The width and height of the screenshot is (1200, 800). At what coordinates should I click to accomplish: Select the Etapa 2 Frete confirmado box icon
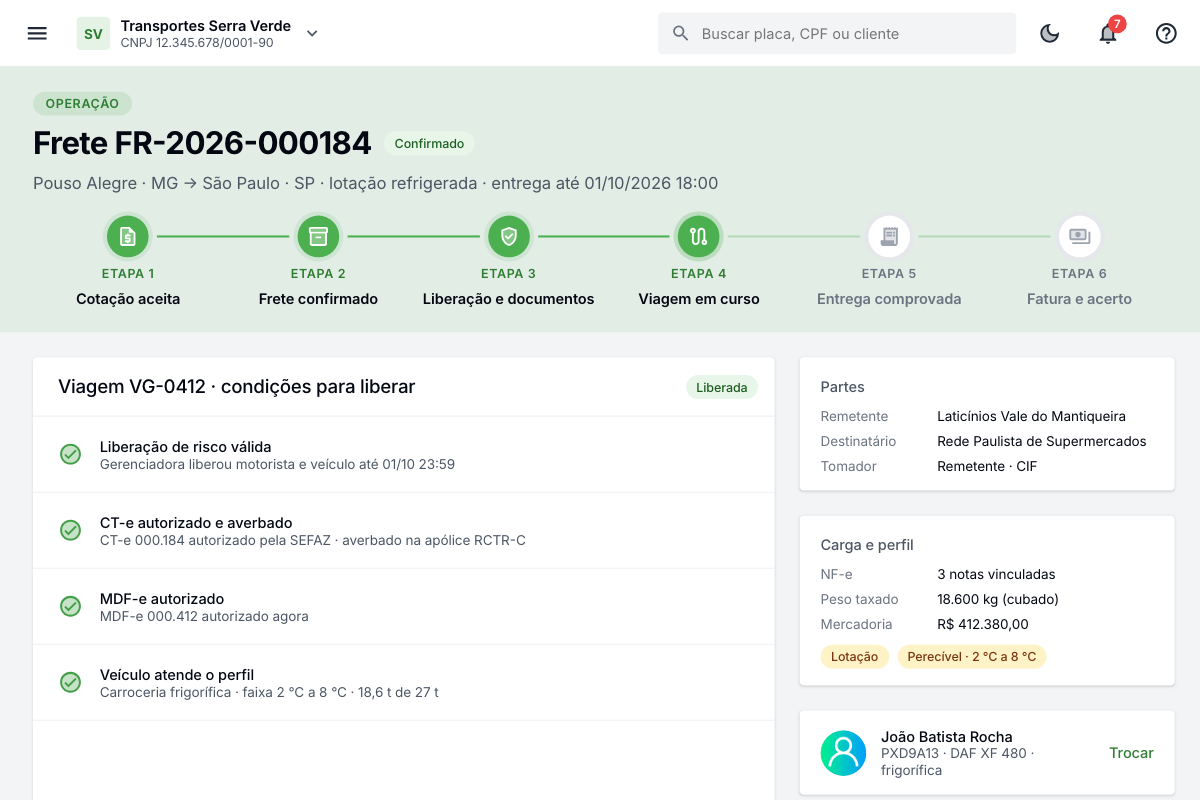coord(318,237)
